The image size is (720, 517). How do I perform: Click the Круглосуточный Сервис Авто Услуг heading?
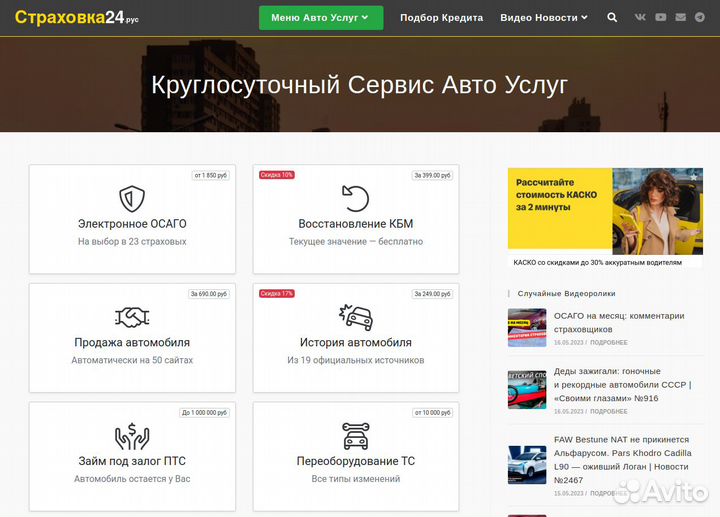point(360,85)
